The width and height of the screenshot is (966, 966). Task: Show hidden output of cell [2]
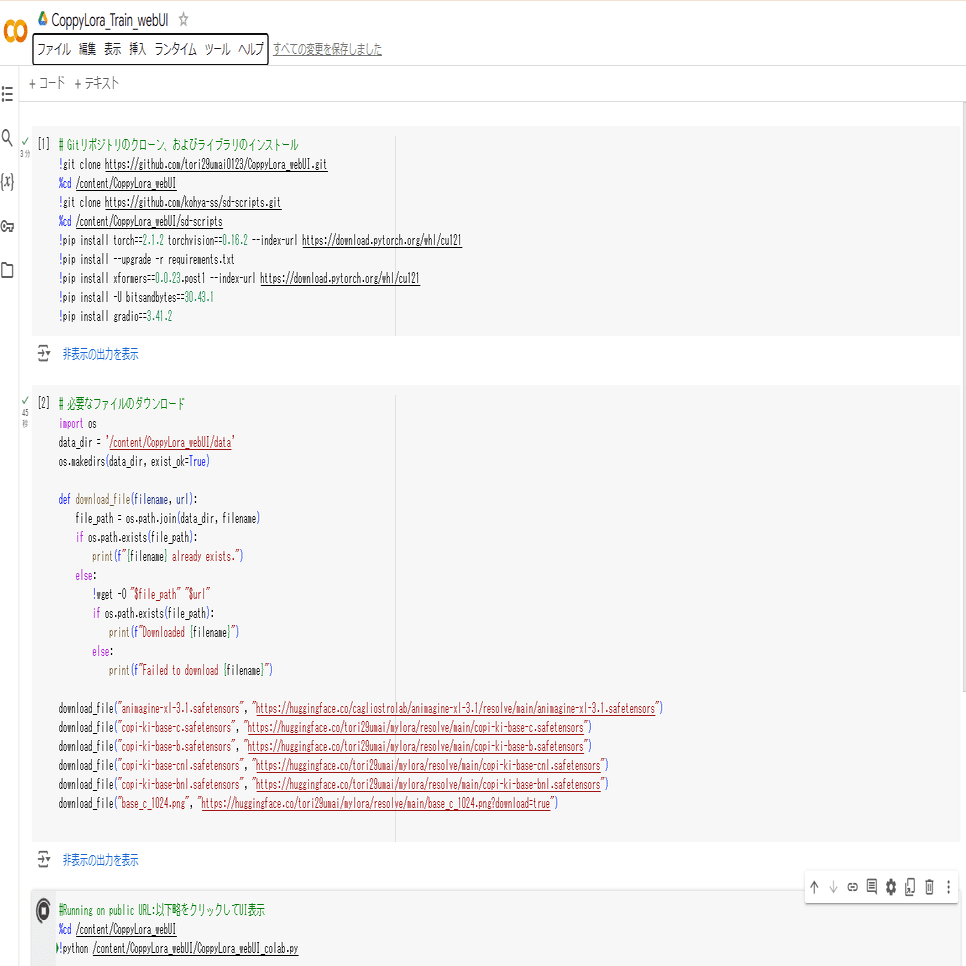(100, 860)
